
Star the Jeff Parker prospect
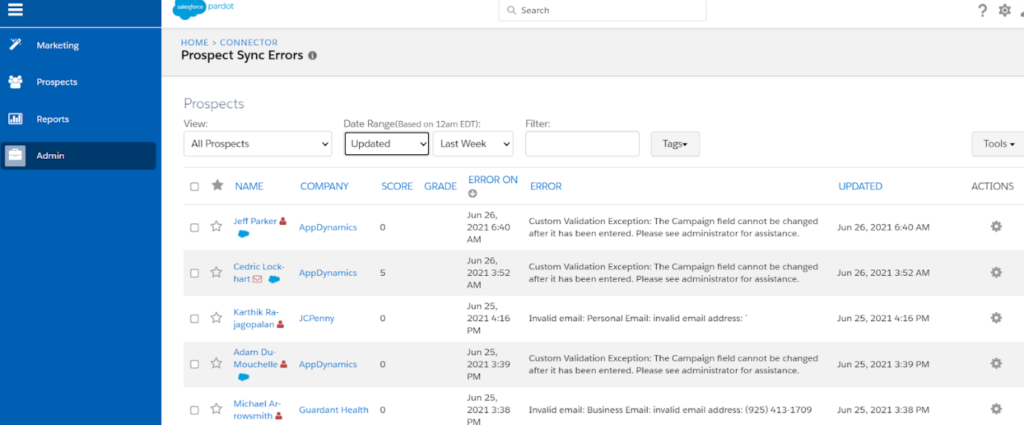pos(216,227)
